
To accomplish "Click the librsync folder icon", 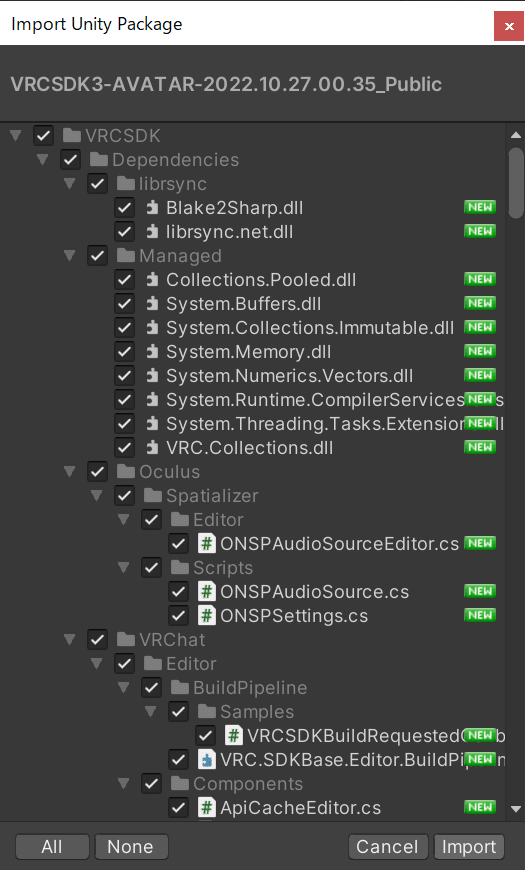I will click(x=125, y=184).
